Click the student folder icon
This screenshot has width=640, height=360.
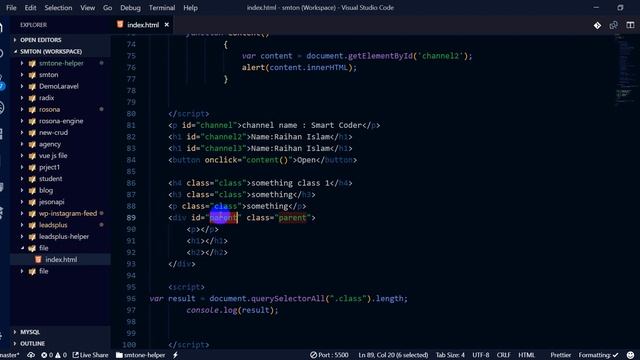32,179
